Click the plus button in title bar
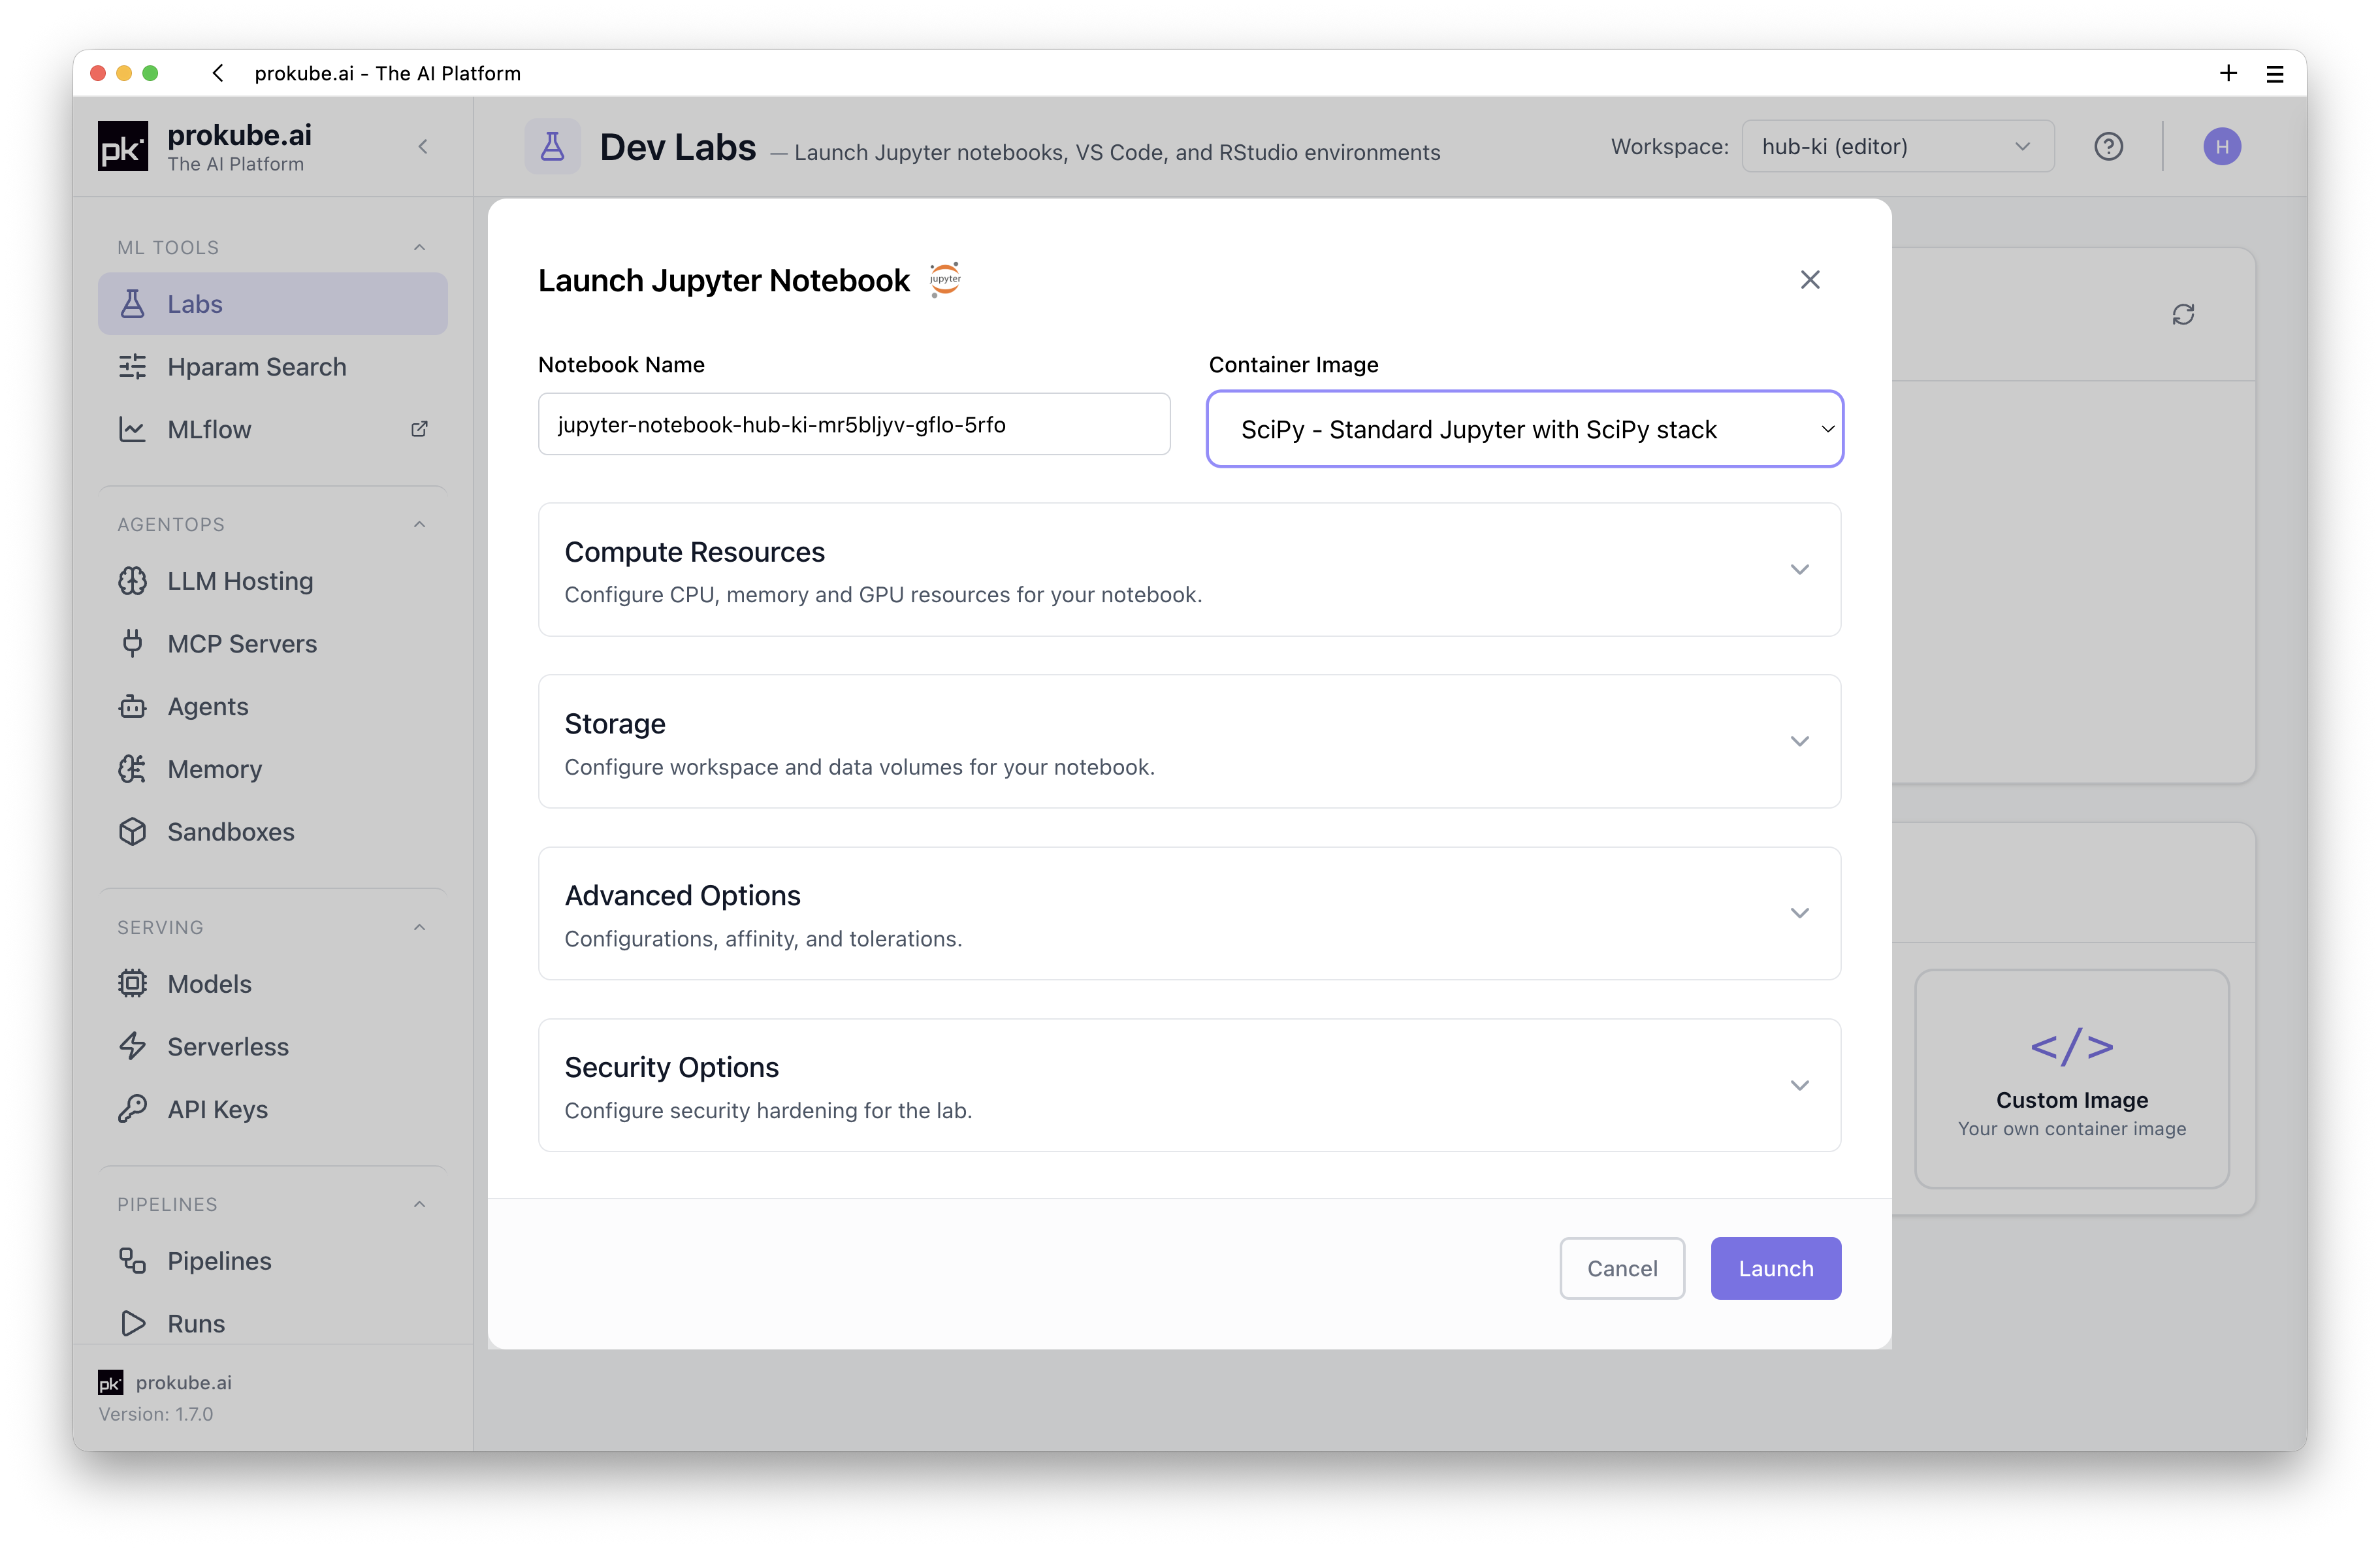2380x1548 pixels. 2228,73
